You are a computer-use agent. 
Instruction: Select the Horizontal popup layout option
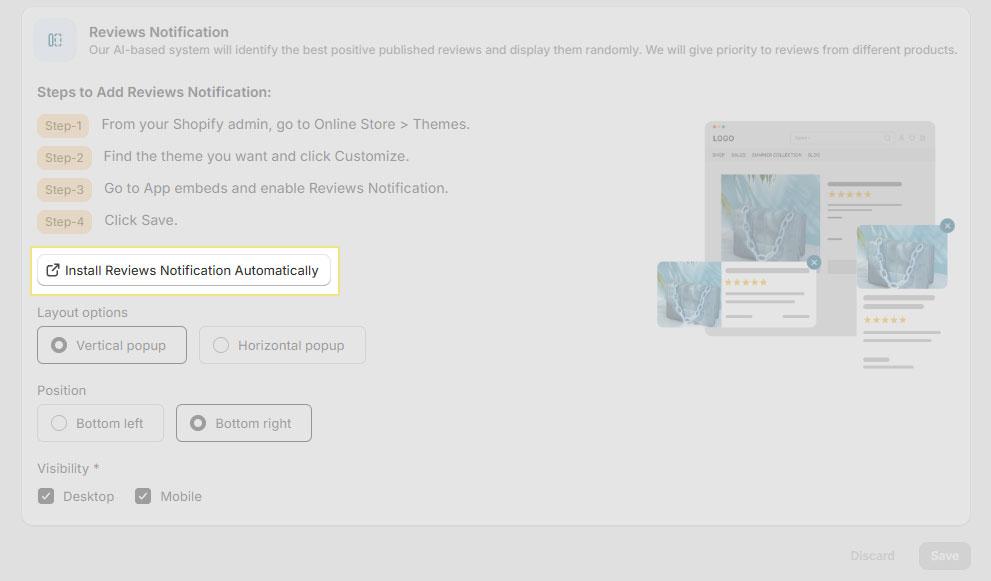[282, 345]
